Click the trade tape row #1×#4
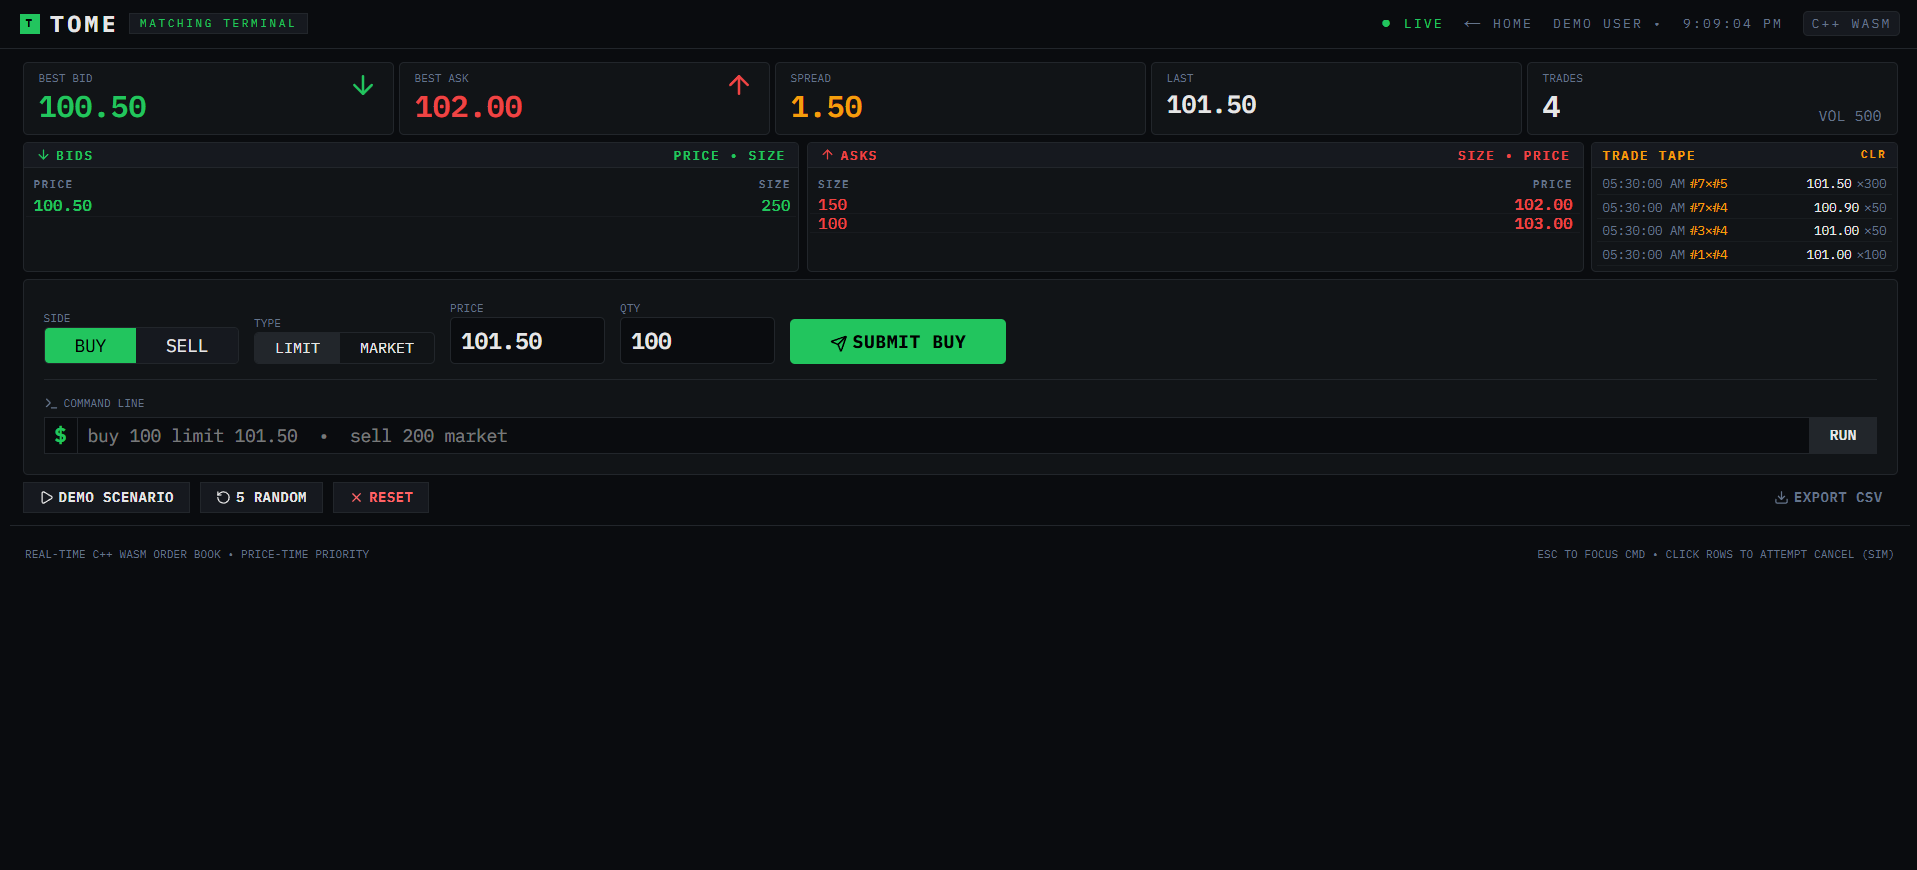 1744,255
